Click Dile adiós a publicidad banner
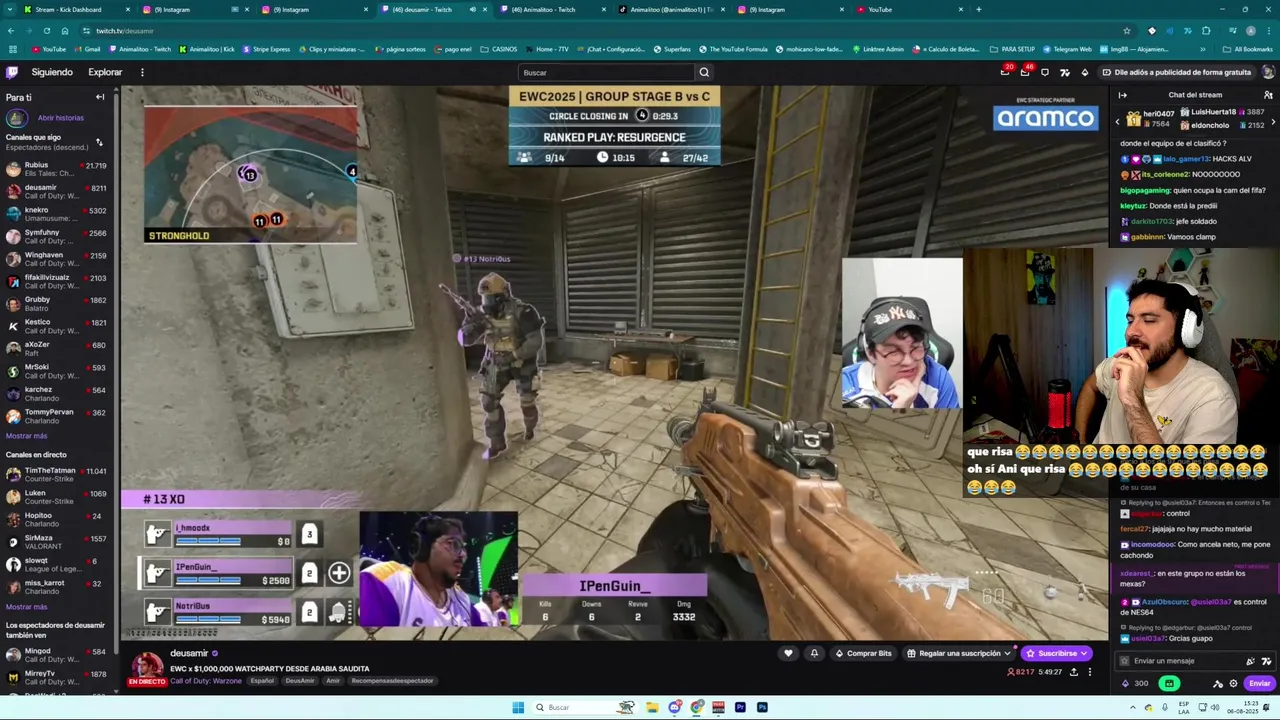Screen dimensions: 1280x720 click(1176, 72)
